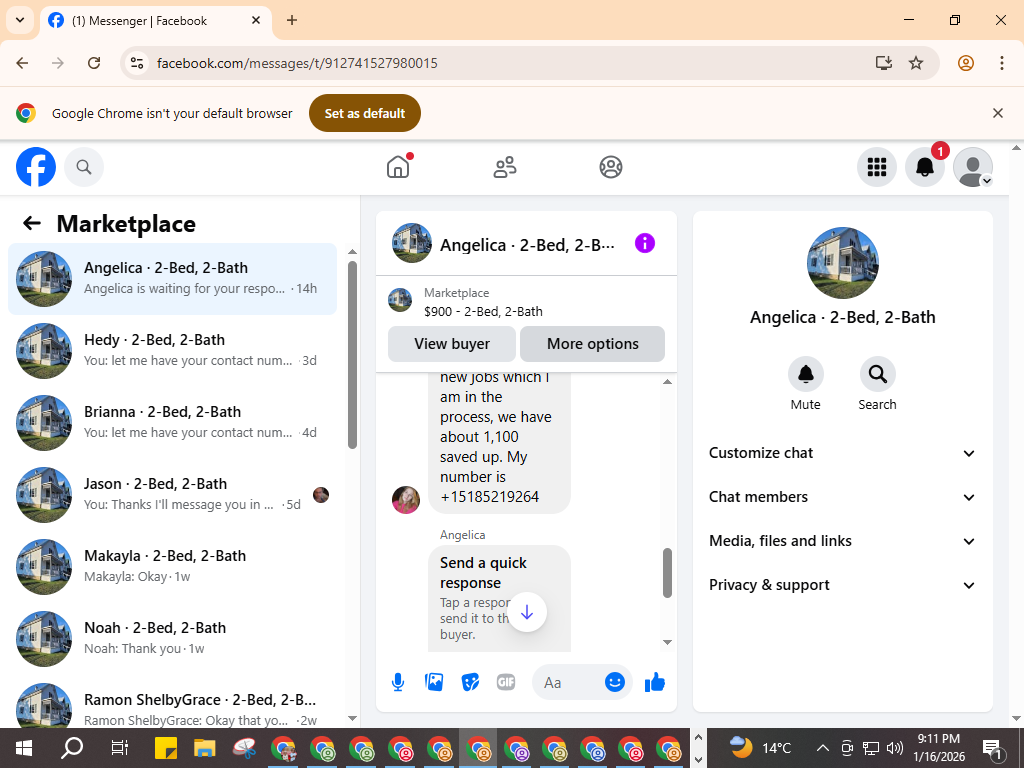Open Angelica 2-Bed, 2-Bath conversation
The image size is (1024, 768).
click(172, 279)
